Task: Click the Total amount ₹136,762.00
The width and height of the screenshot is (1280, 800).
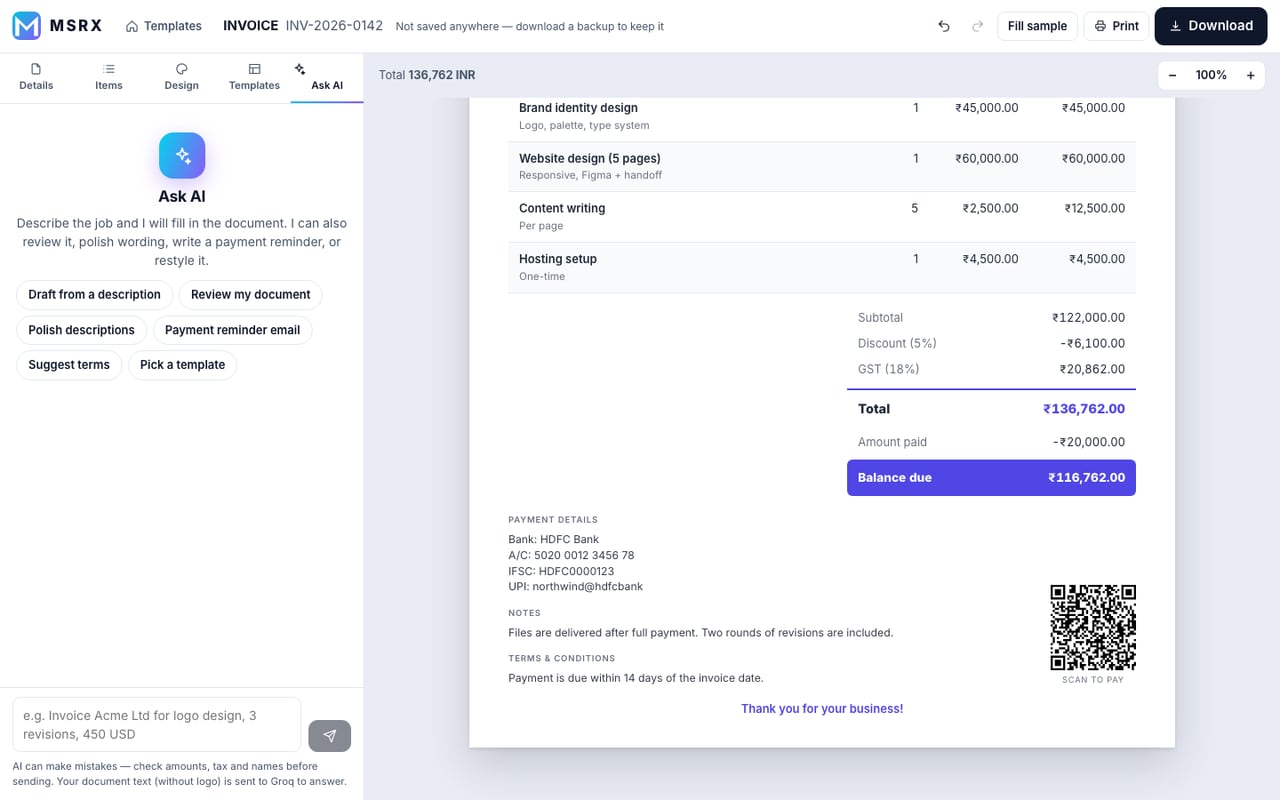Action: click(x=1084, y=409)
